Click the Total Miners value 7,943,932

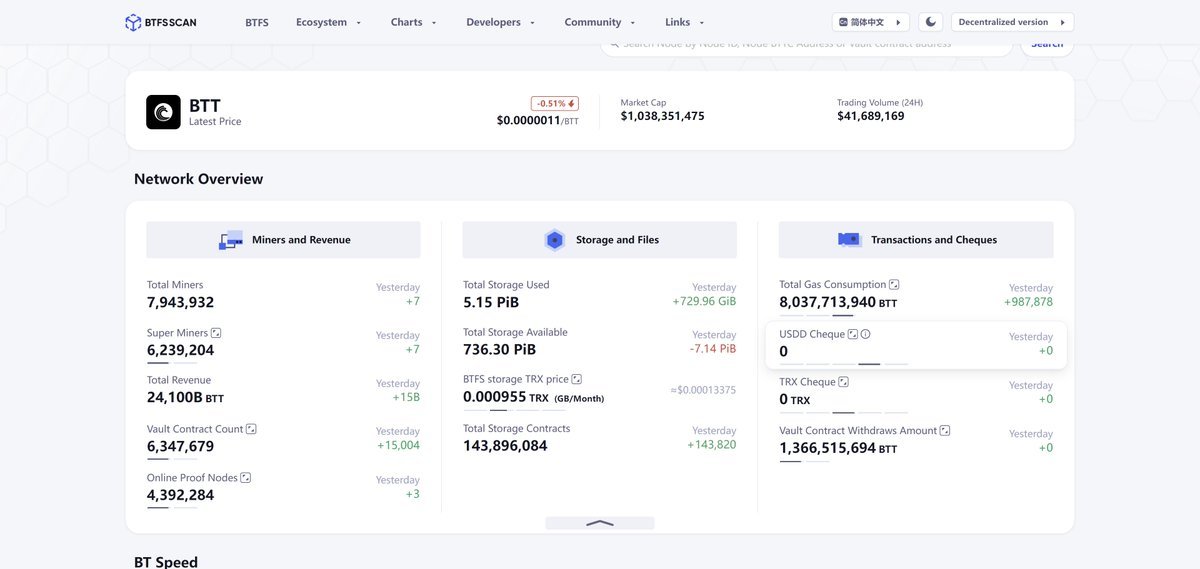pos(180,302)
